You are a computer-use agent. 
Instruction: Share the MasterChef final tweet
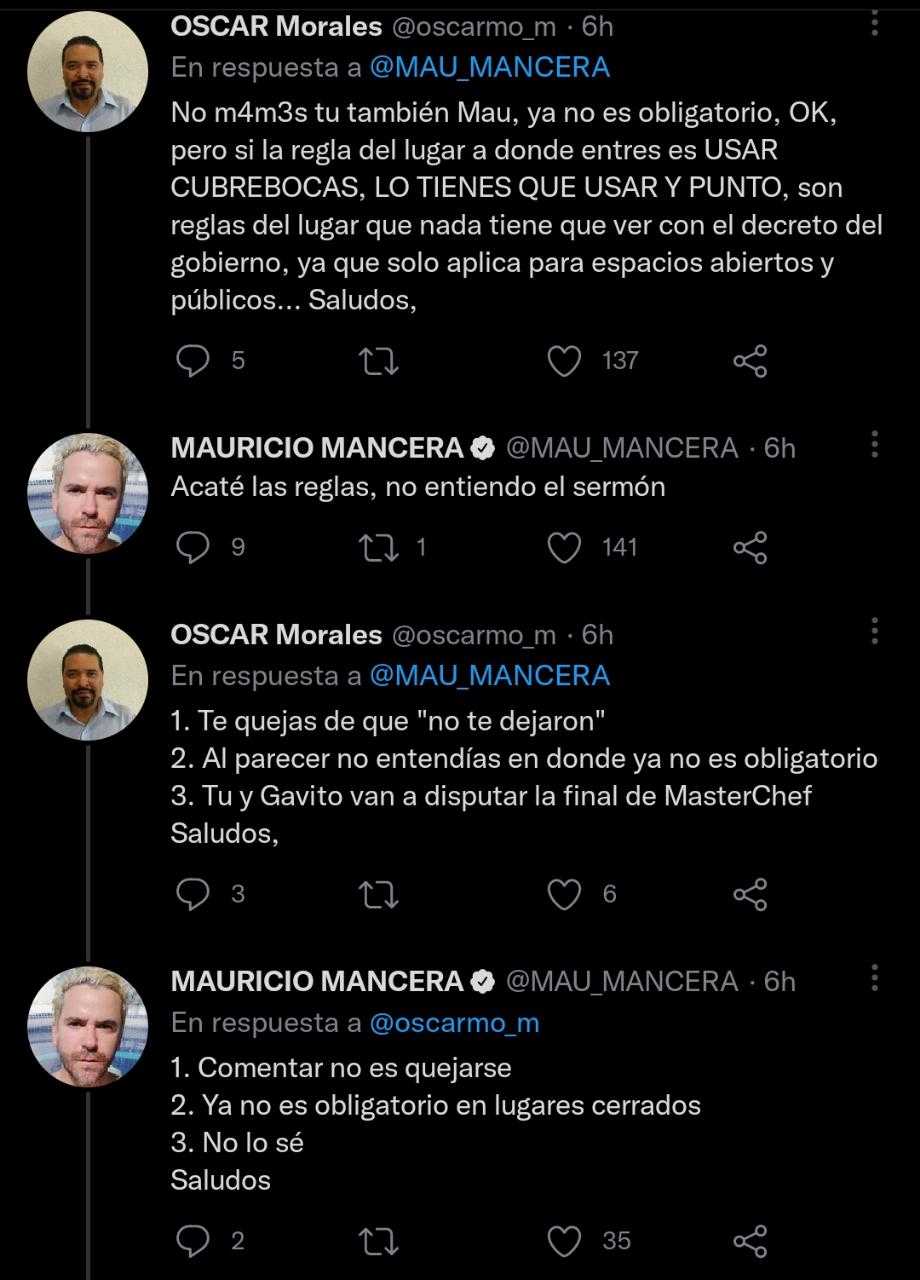click(750, 894)
